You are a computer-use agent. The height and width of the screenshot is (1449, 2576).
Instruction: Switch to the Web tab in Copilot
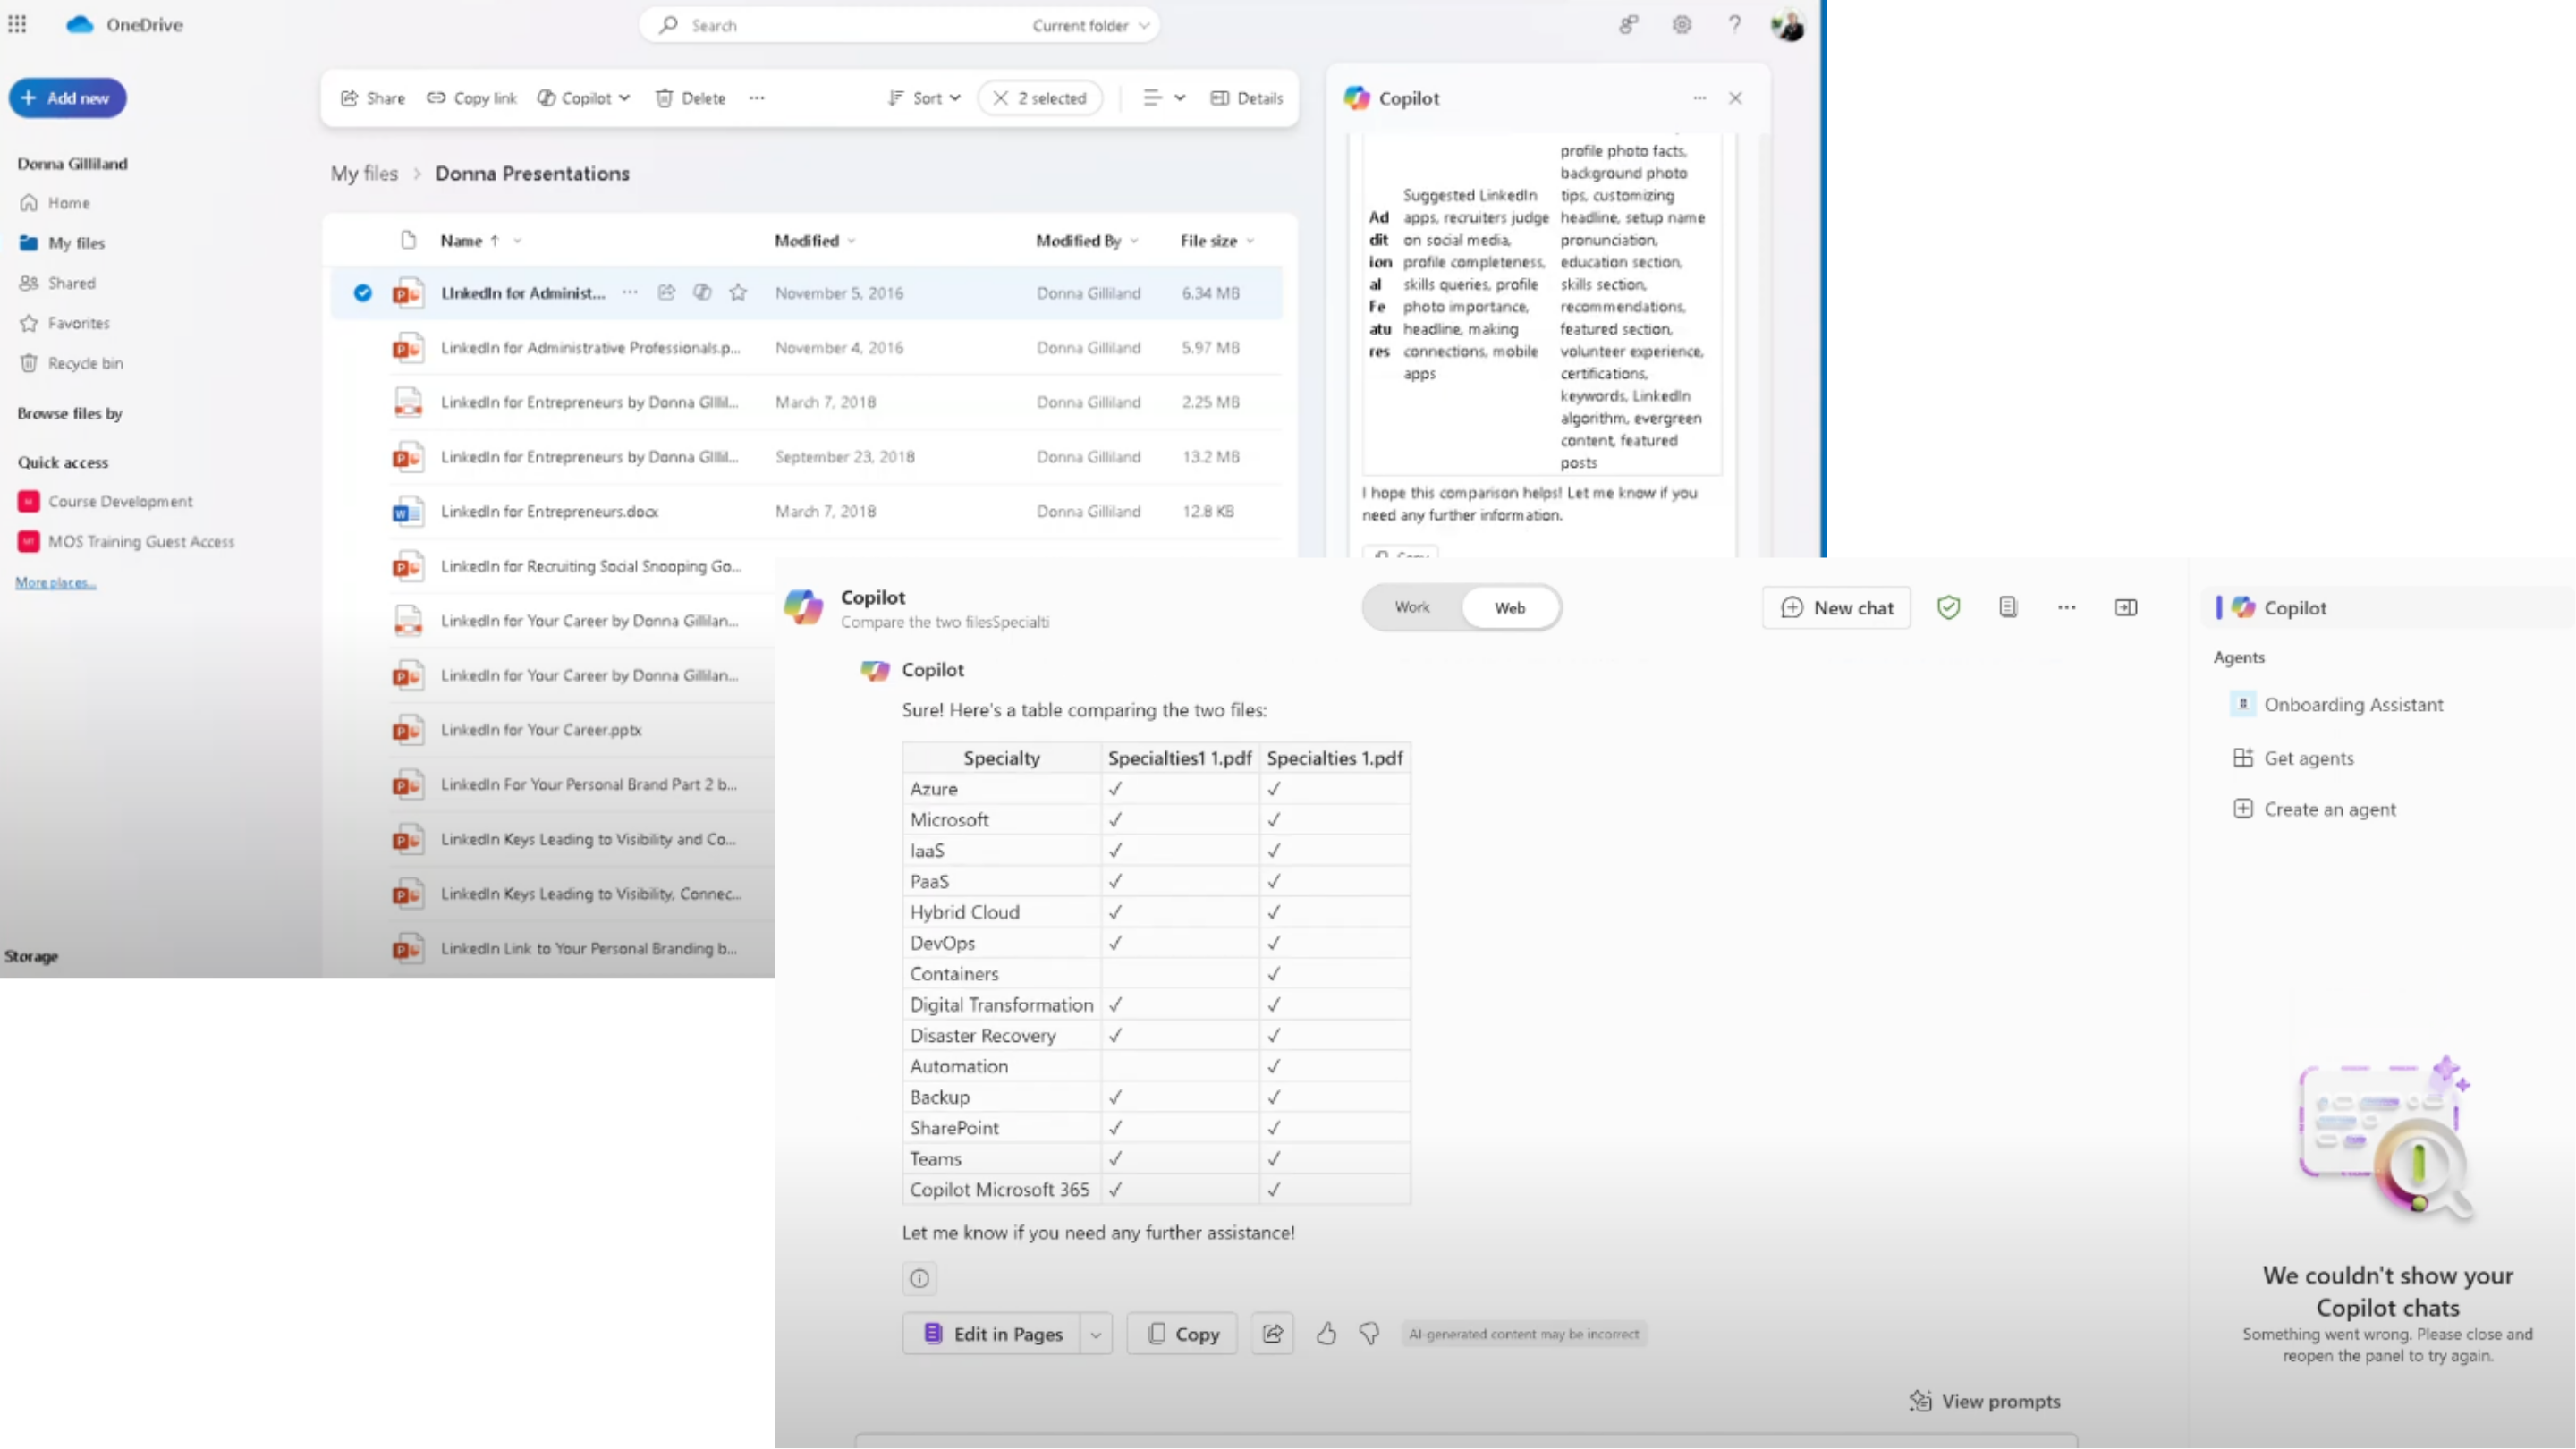(1510, 608)
